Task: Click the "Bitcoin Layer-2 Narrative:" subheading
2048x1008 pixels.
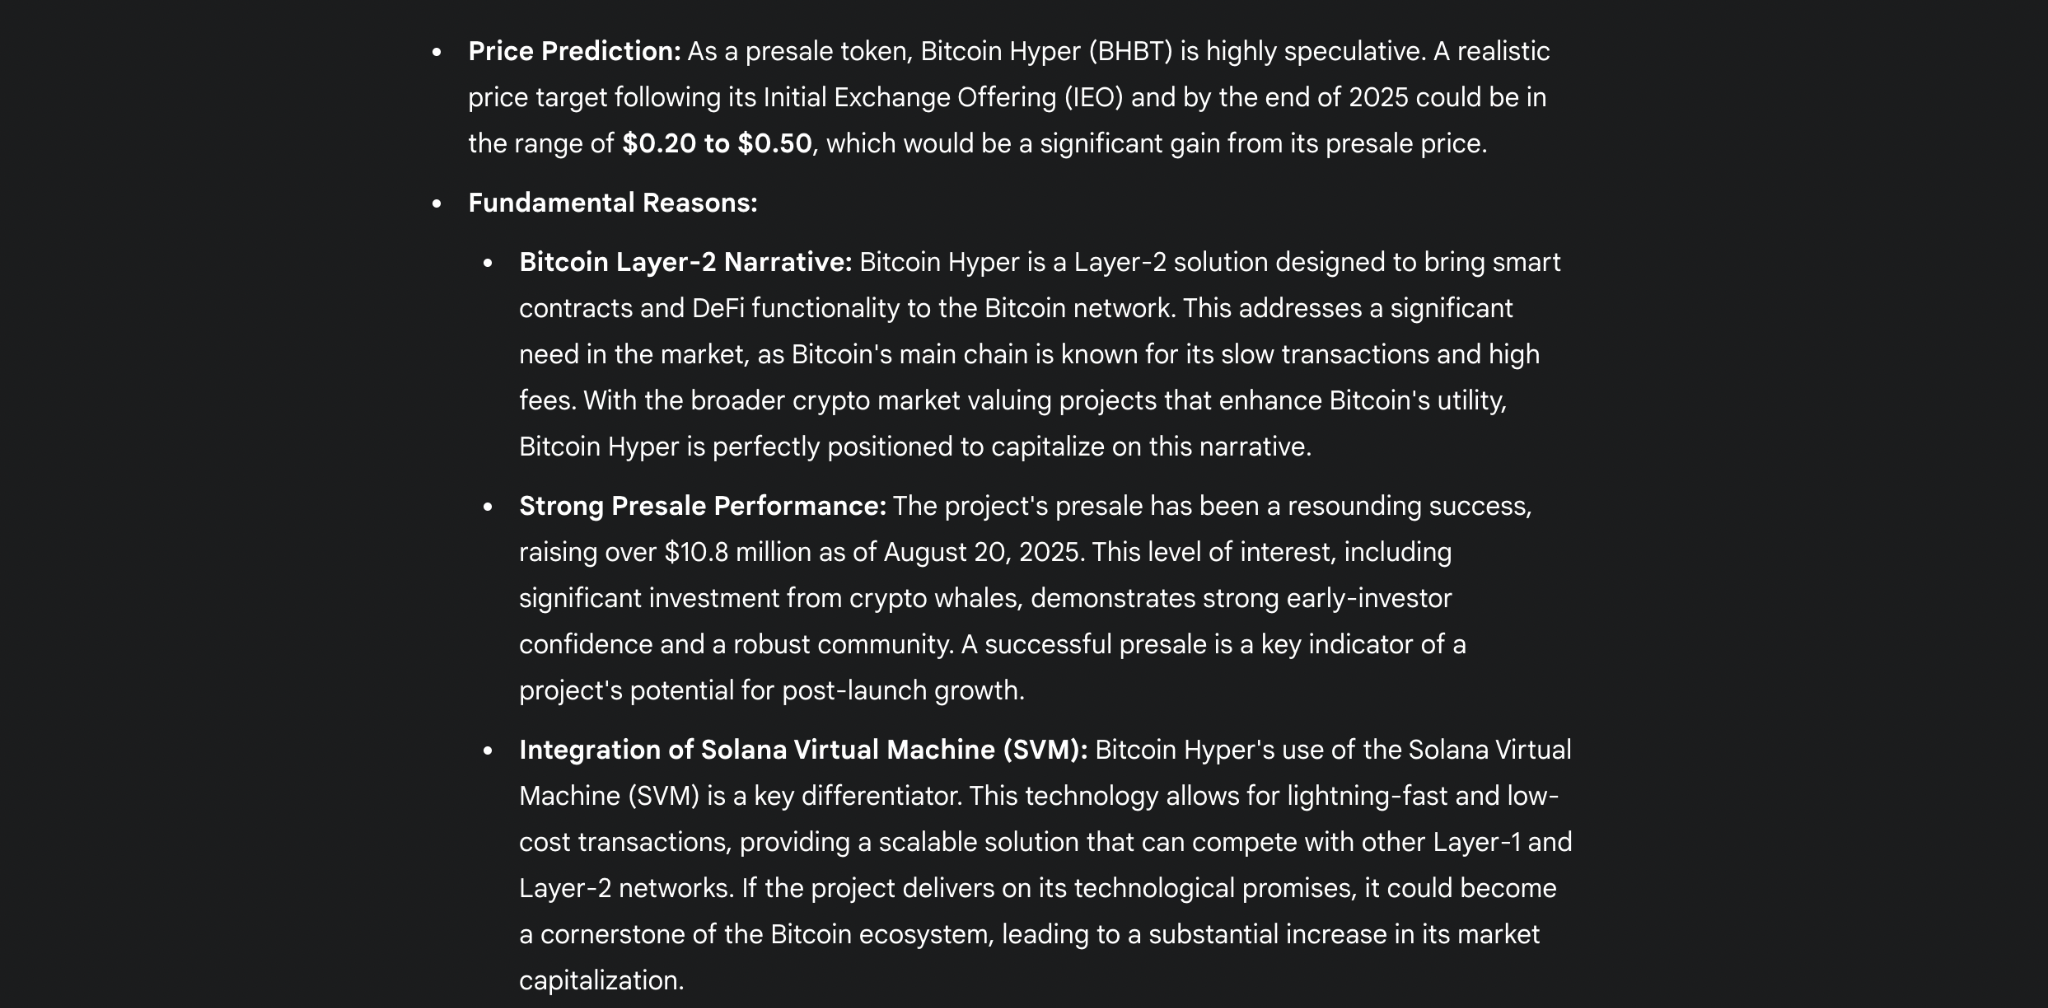Action: click(685, 262)
